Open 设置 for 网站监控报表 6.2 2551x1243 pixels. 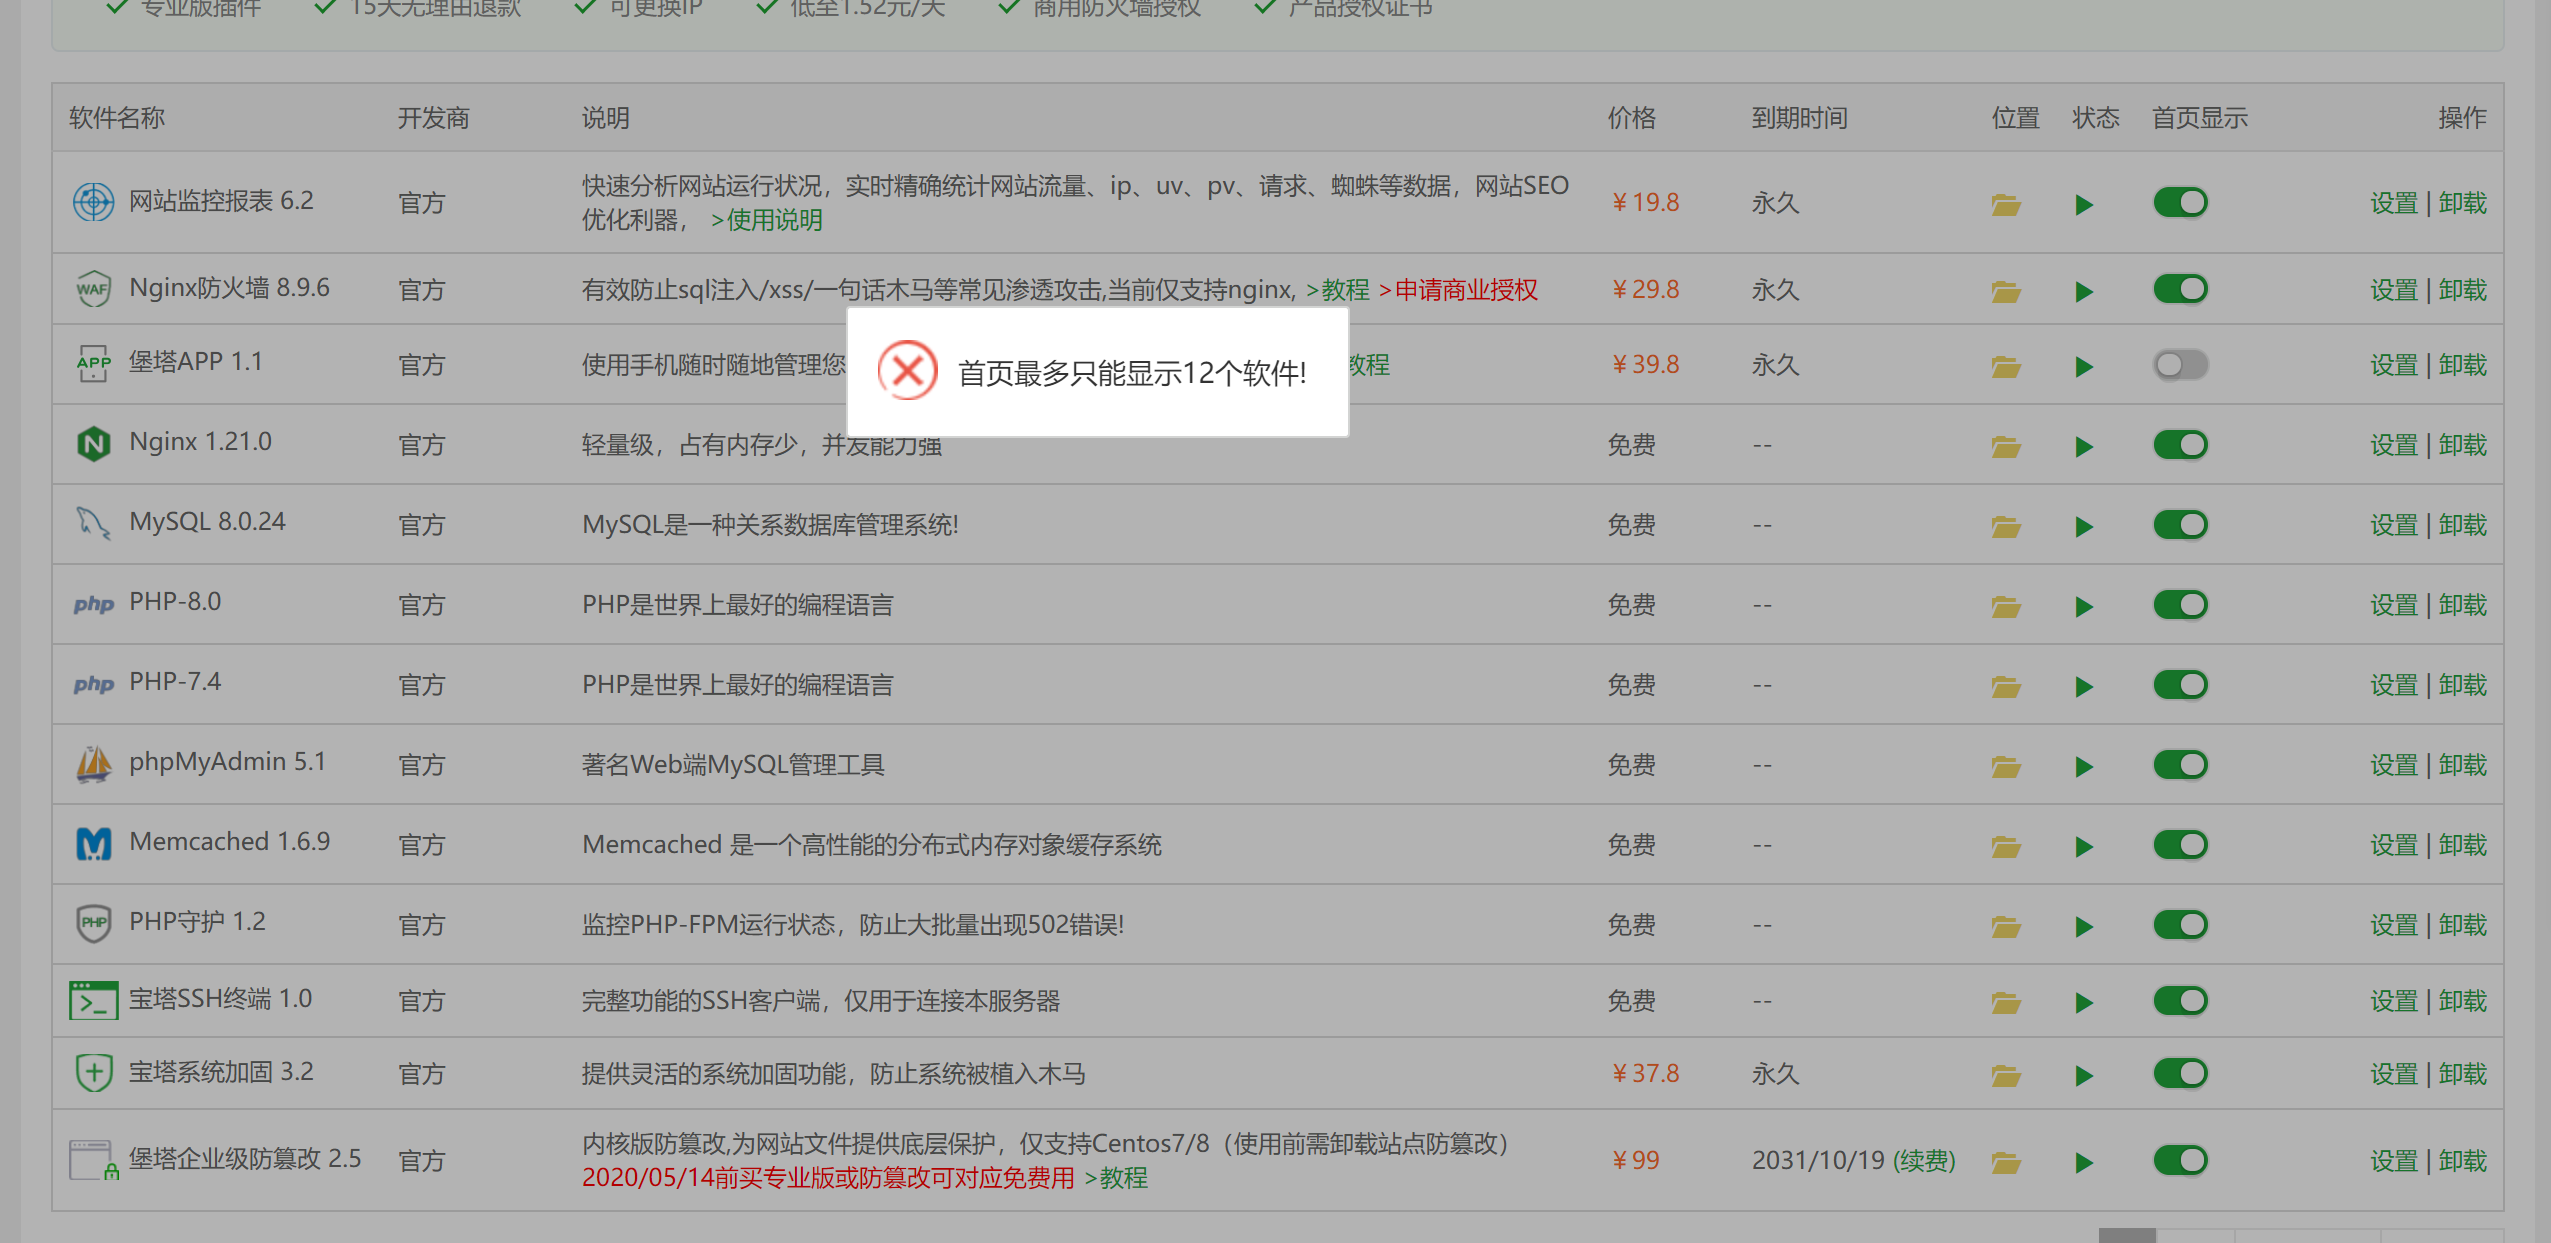point(2393,203)
